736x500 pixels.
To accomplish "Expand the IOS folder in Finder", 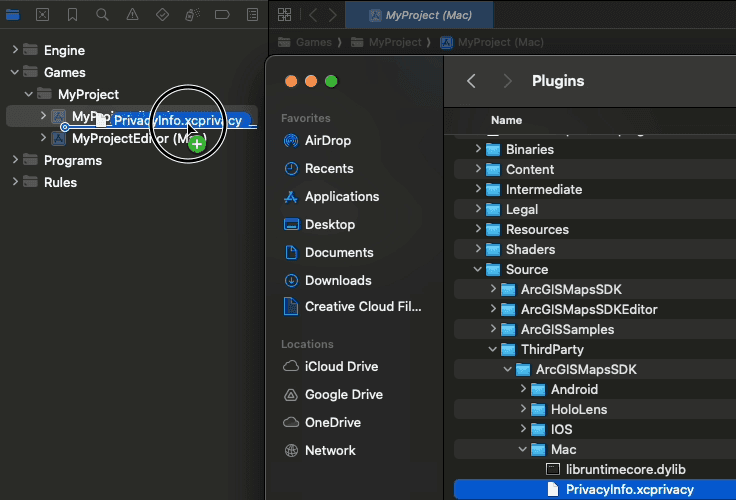I will coord(523,429).
